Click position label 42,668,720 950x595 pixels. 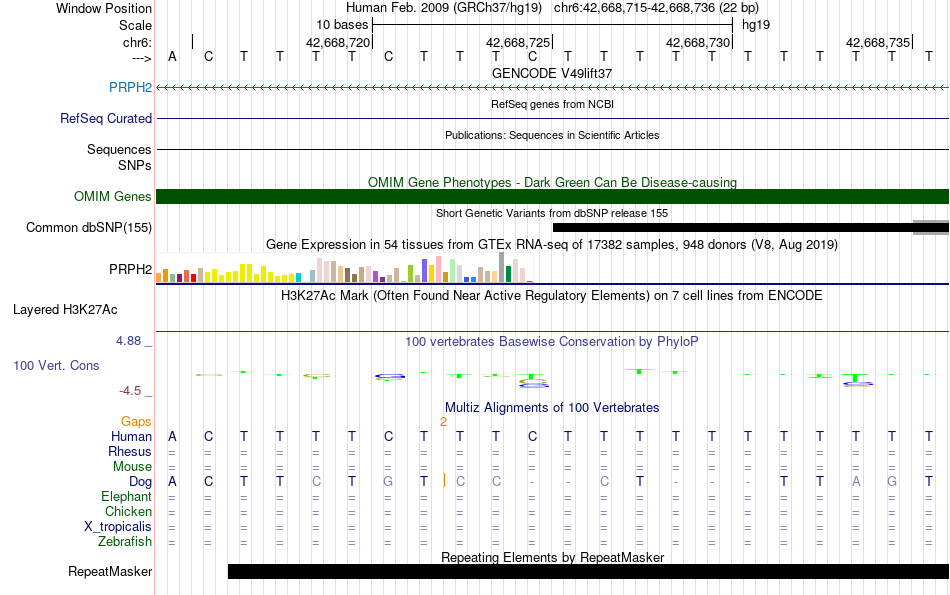(337, 42)
